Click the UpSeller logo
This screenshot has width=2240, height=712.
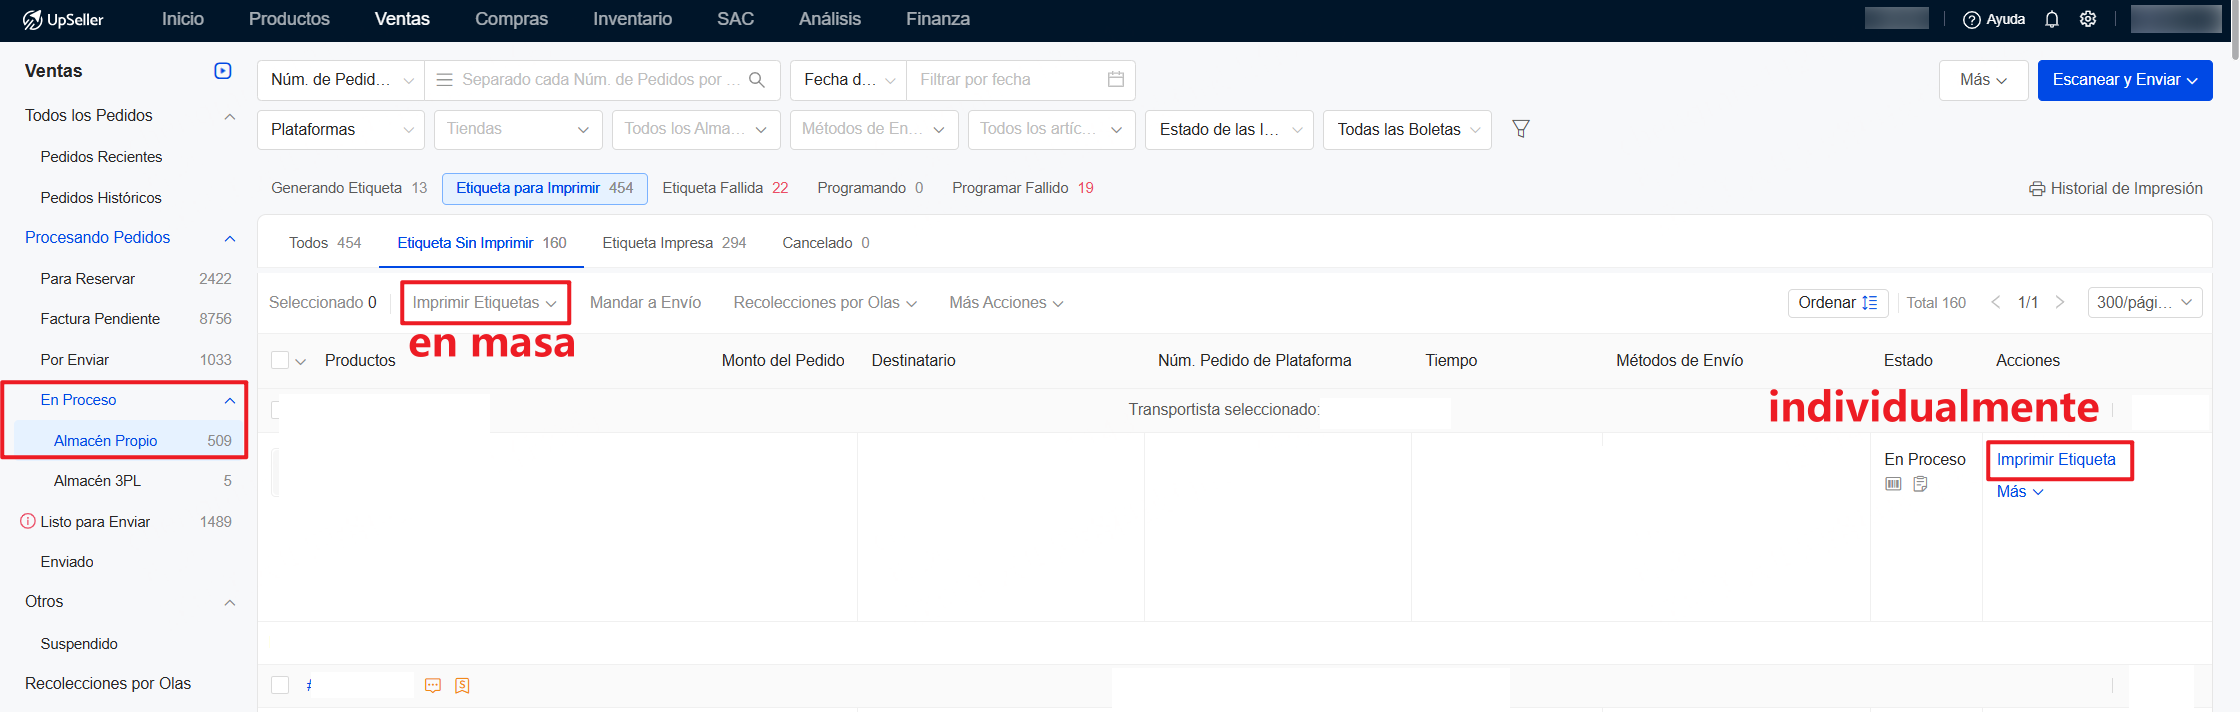(x=63, y=19)
